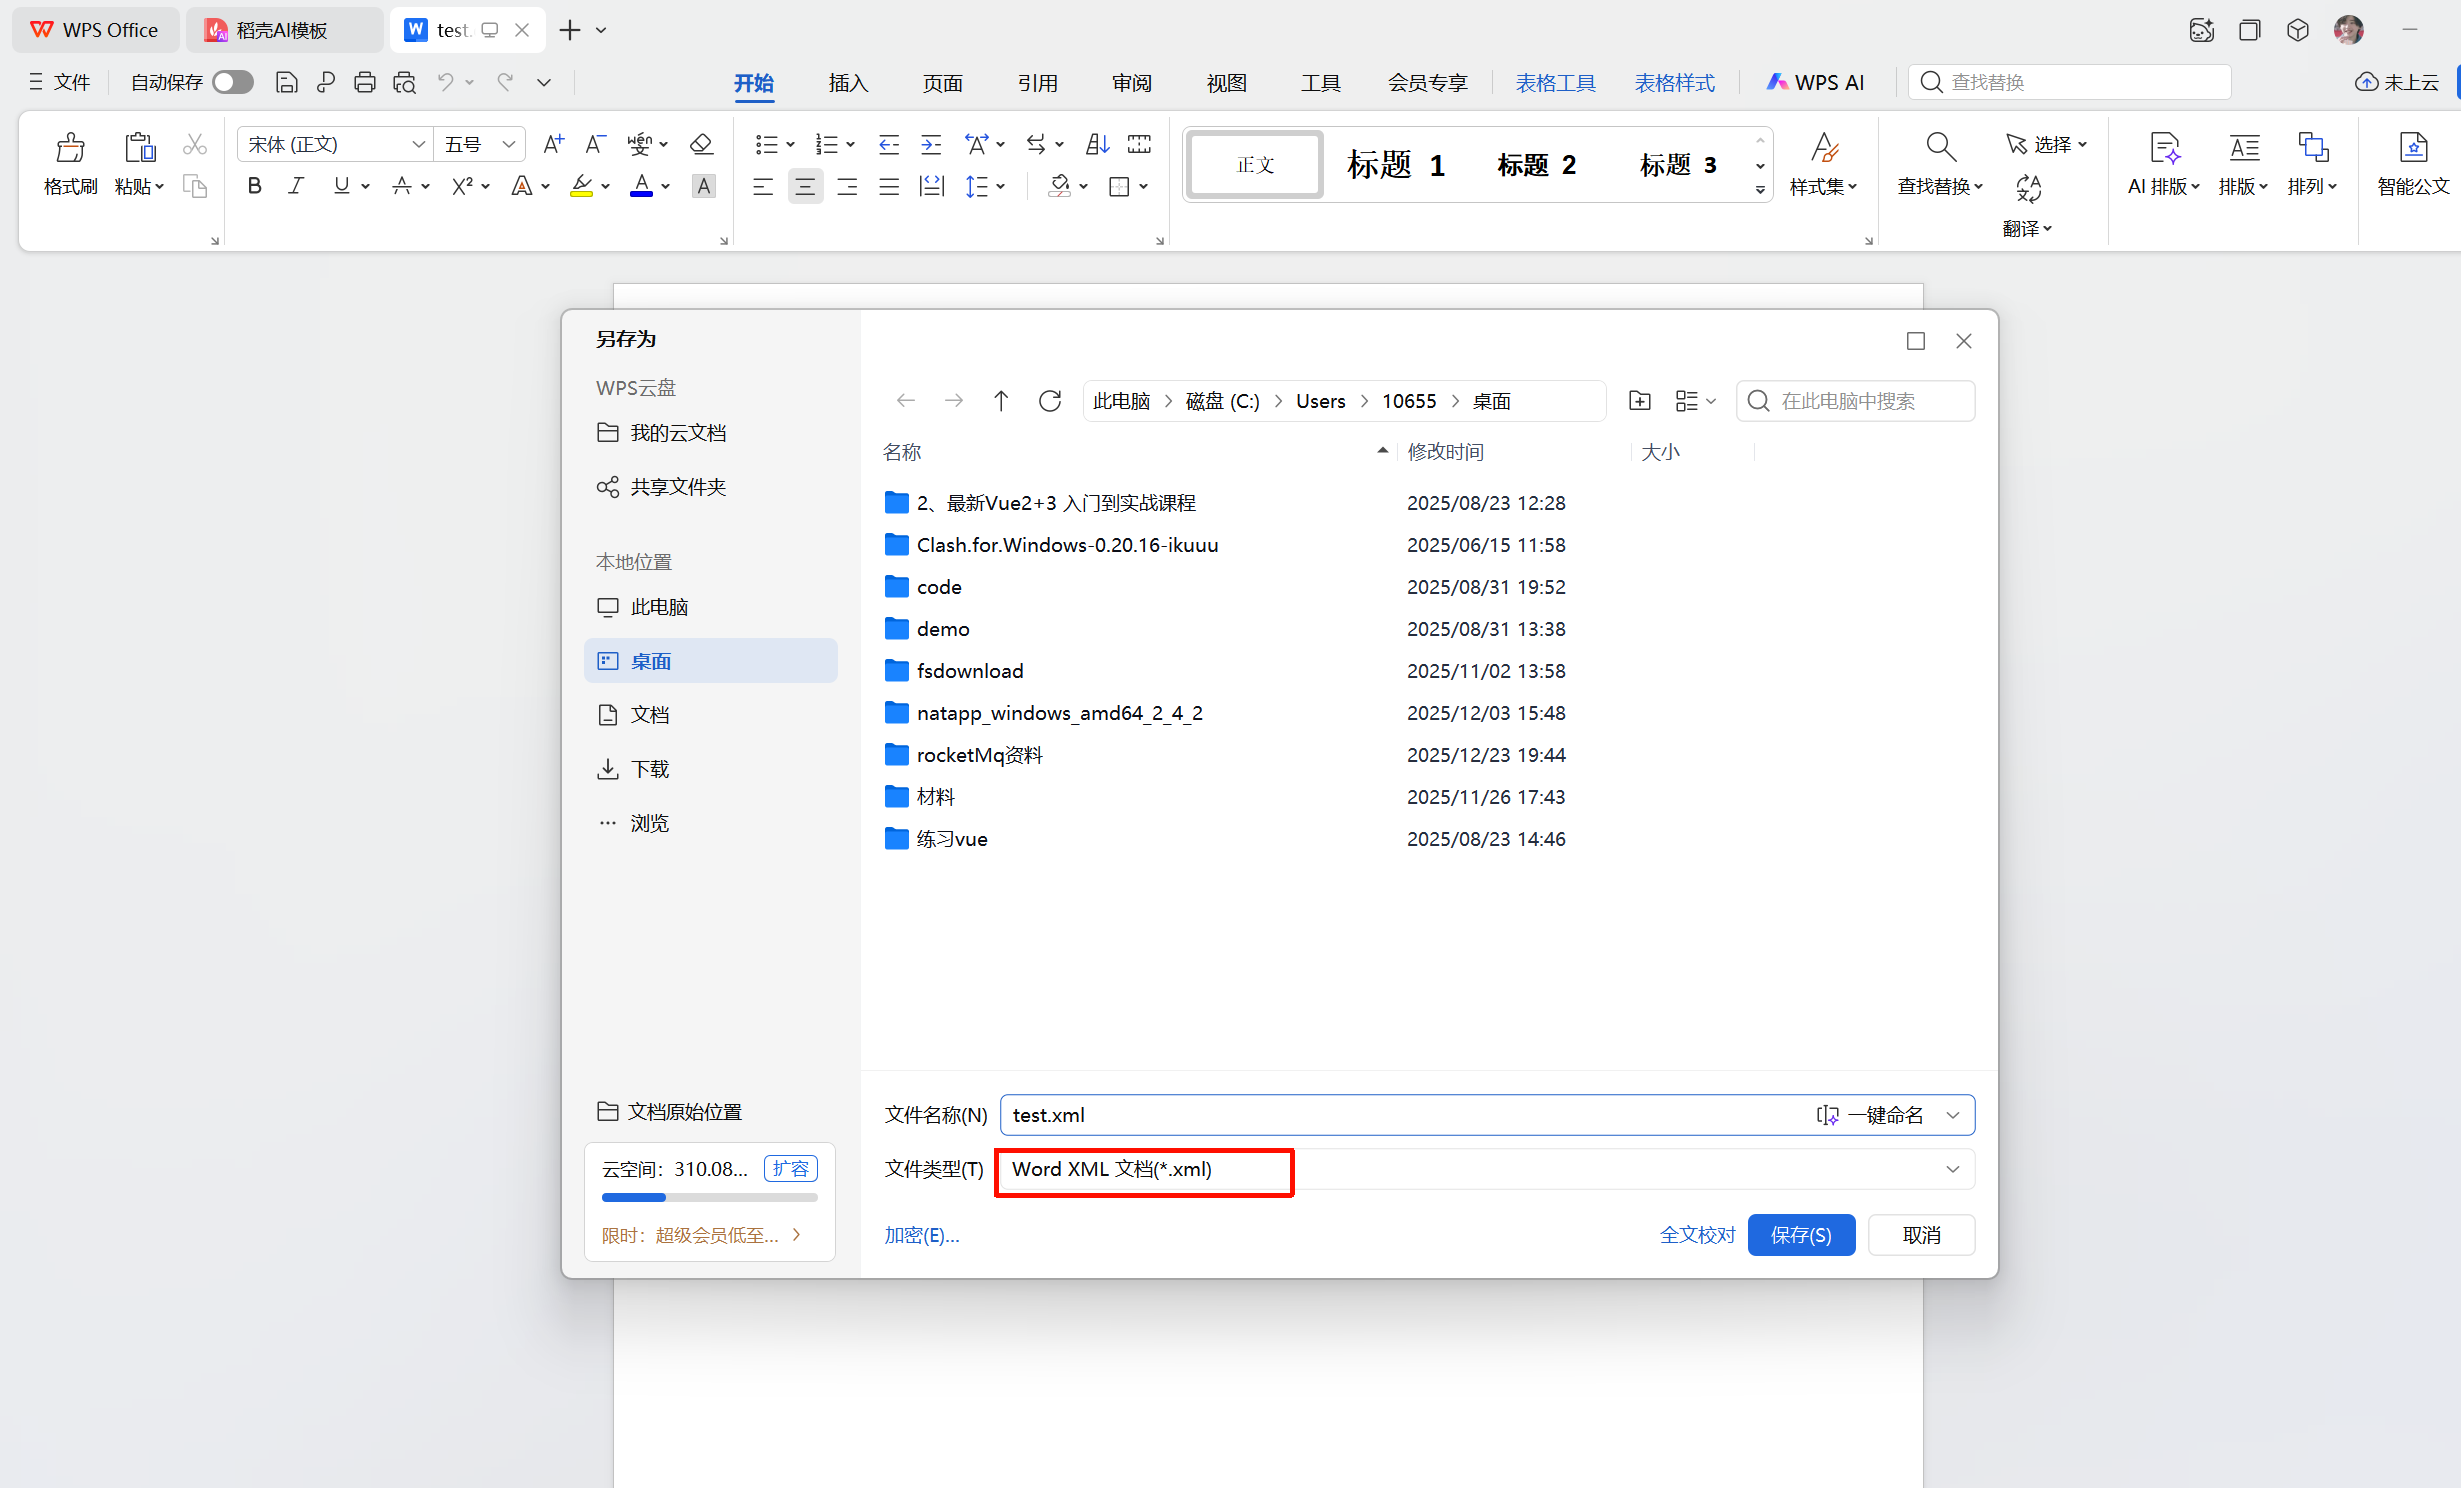Image resolution: width=2461 pixels, height=1488 pixels.
Task: Center align the paragraph text
Action: click(x=805, y=186)
